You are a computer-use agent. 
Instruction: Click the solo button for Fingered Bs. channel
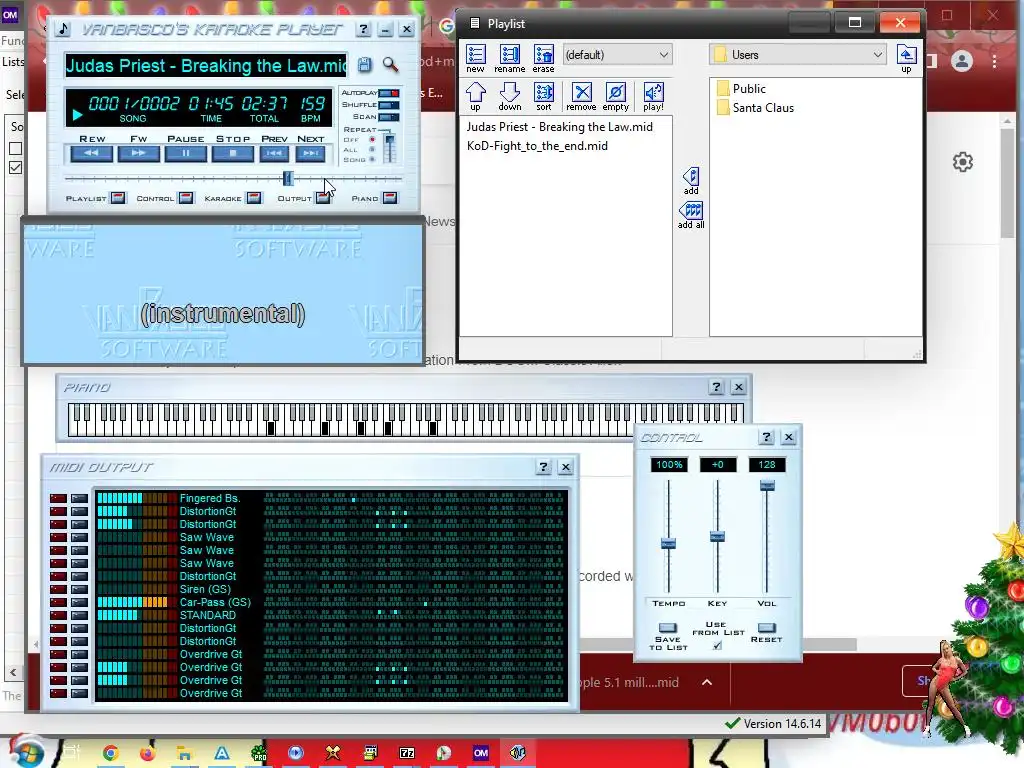click(x=79, y=498)
